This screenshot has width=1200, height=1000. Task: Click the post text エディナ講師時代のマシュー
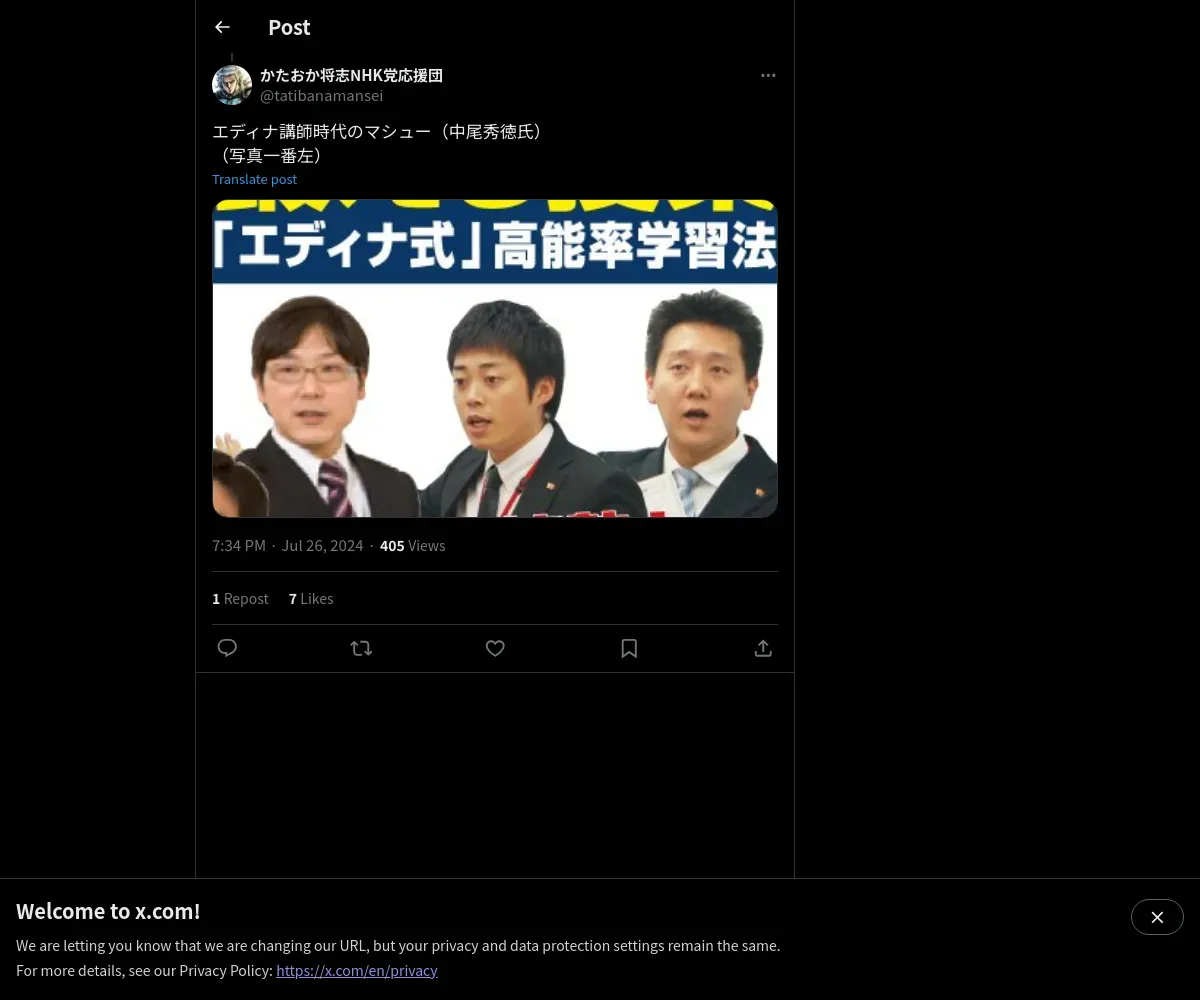(321, 131)
